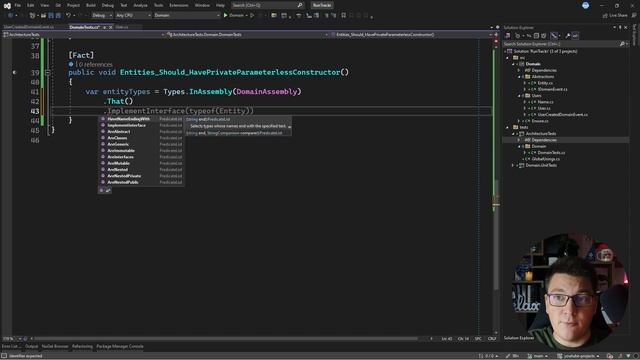Select DomainTests.cs in Solution Explorer tree
Image resolution: width=640 pixels, height=360 pixels.
(x=551, y=153)
